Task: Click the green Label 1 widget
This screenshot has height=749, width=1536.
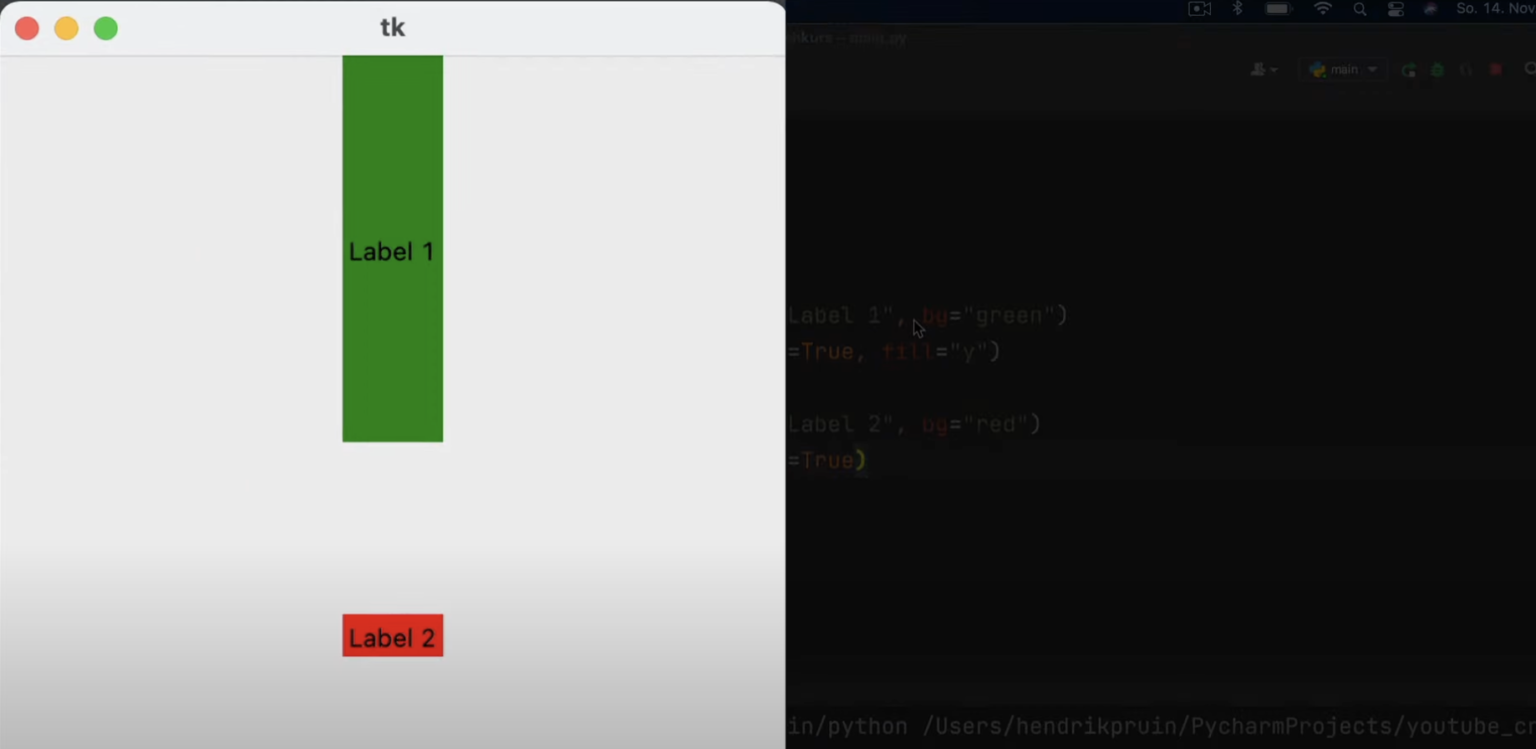Action: point(392,250)
